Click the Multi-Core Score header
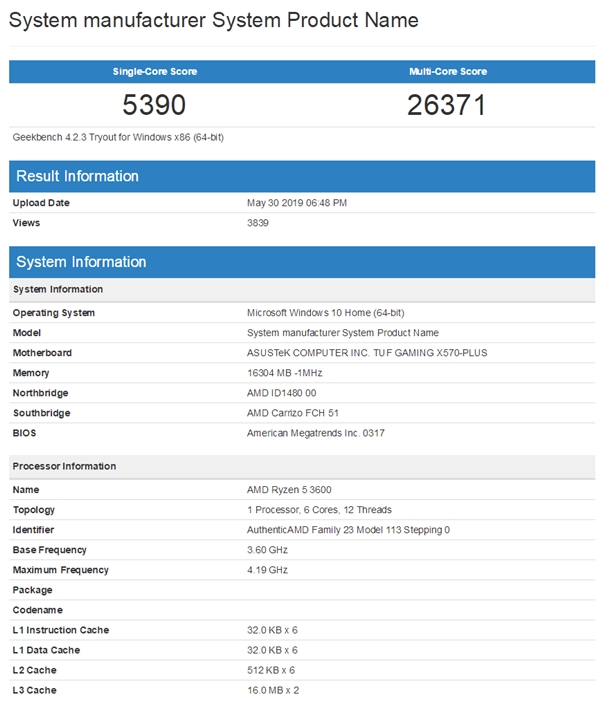This screenshot has height=710, width=600. pyautogui.click(x=446, y=72)
